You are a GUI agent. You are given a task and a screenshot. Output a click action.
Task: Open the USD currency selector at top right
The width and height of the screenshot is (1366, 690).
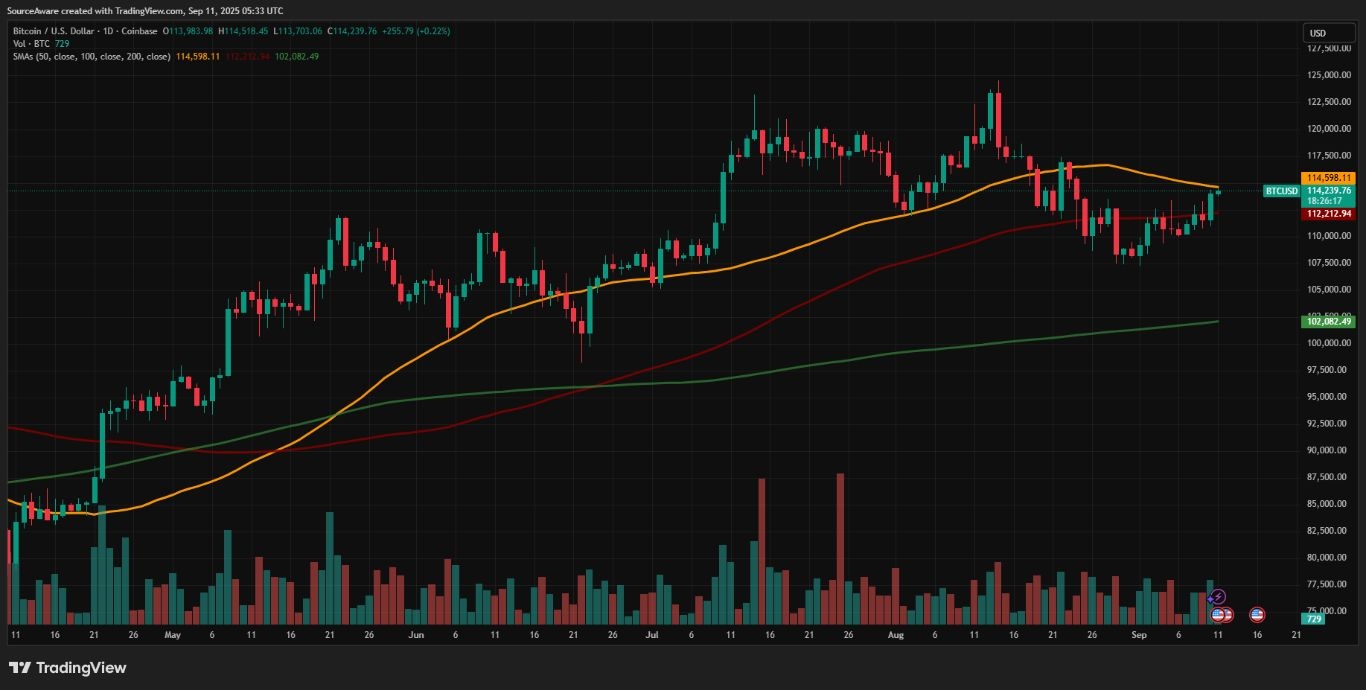point(1328,32)
